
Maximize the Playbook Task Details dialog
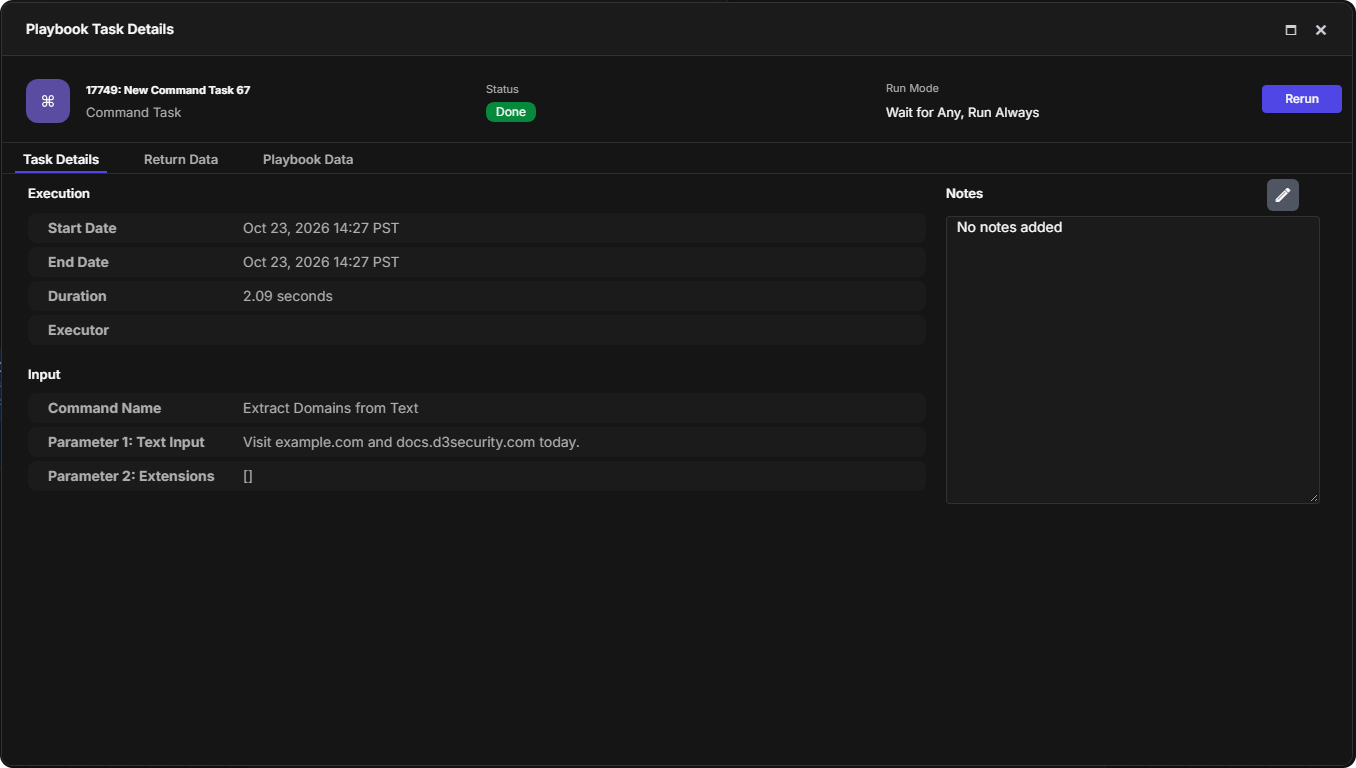1291,30
